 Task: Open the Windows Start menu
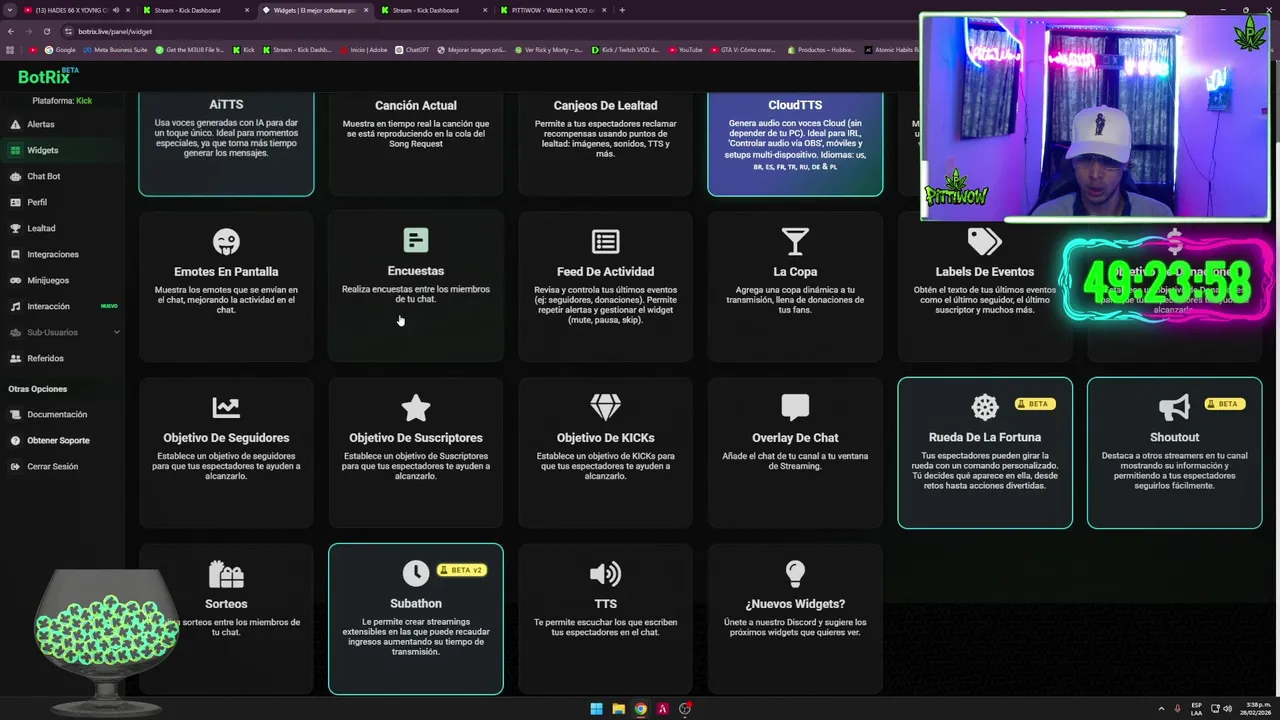click(x=596, y=709)
